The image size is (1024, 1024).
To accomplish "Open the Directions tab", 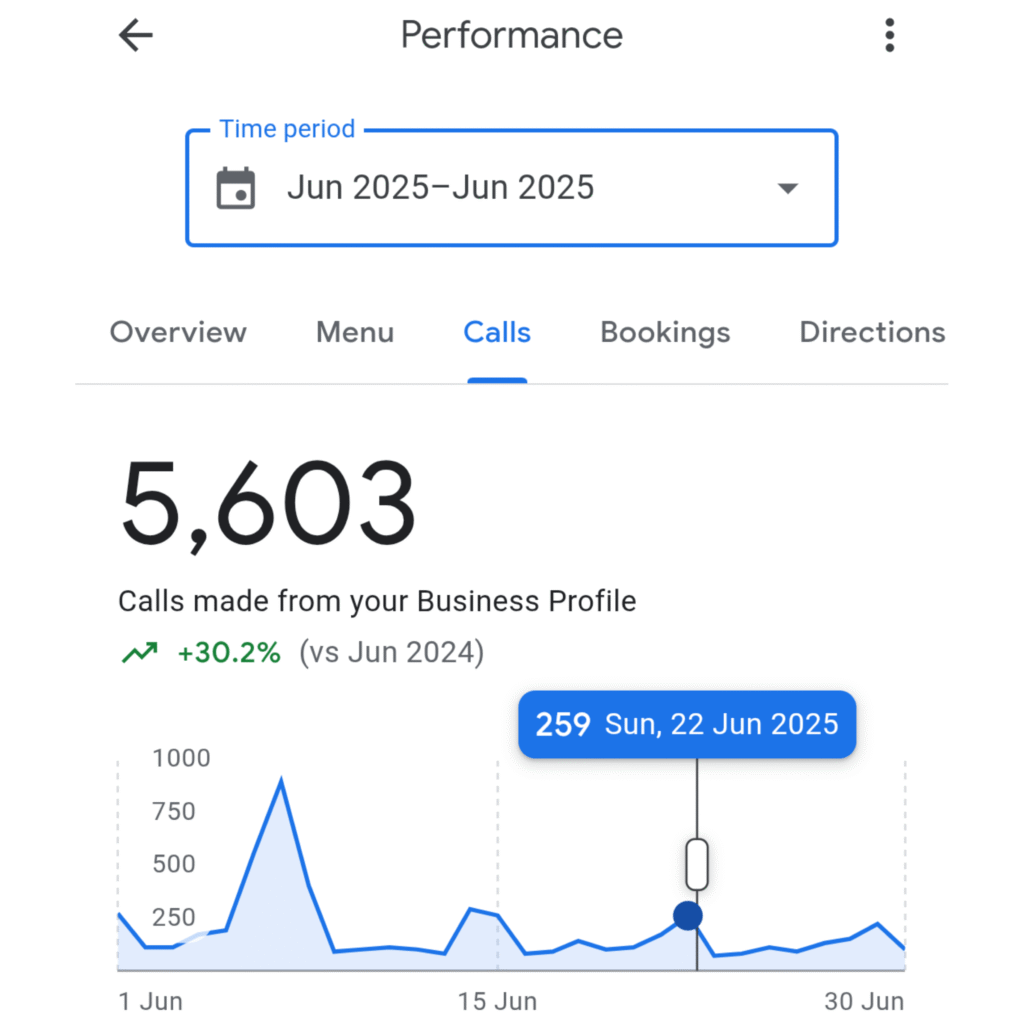I will (872, 332).
